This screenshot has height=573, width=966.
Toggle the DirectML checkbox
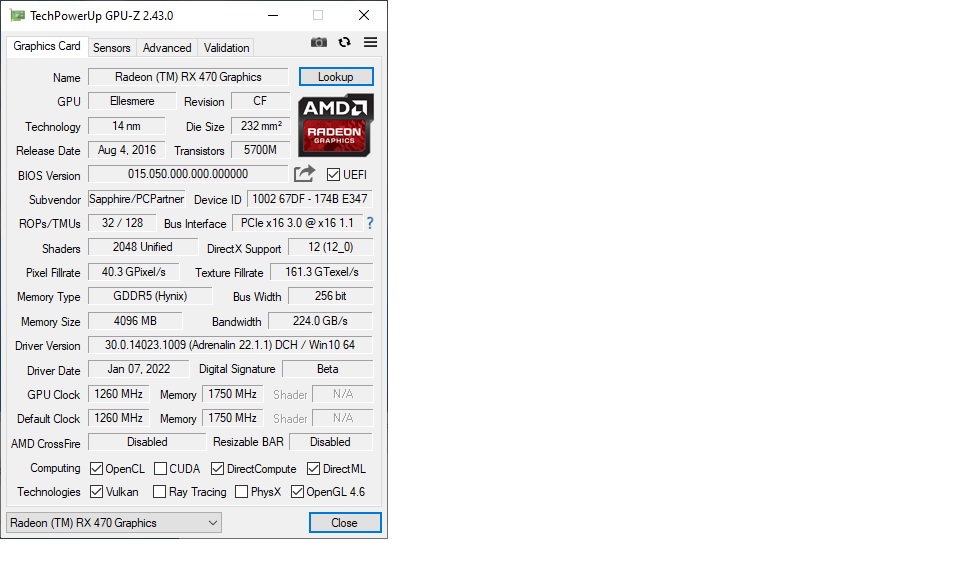314,468
